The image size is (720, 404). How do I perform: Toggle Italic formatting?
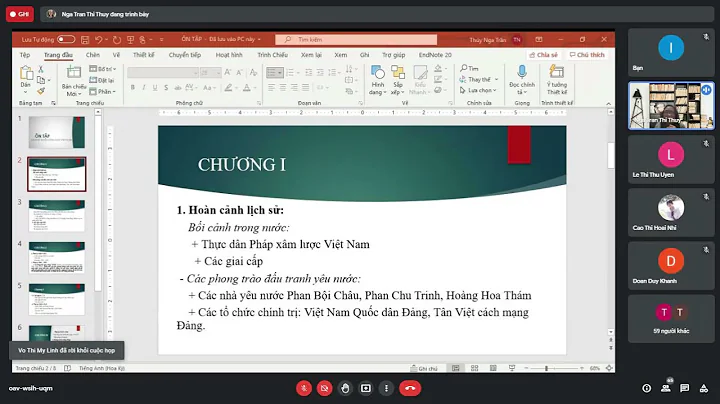144,88
